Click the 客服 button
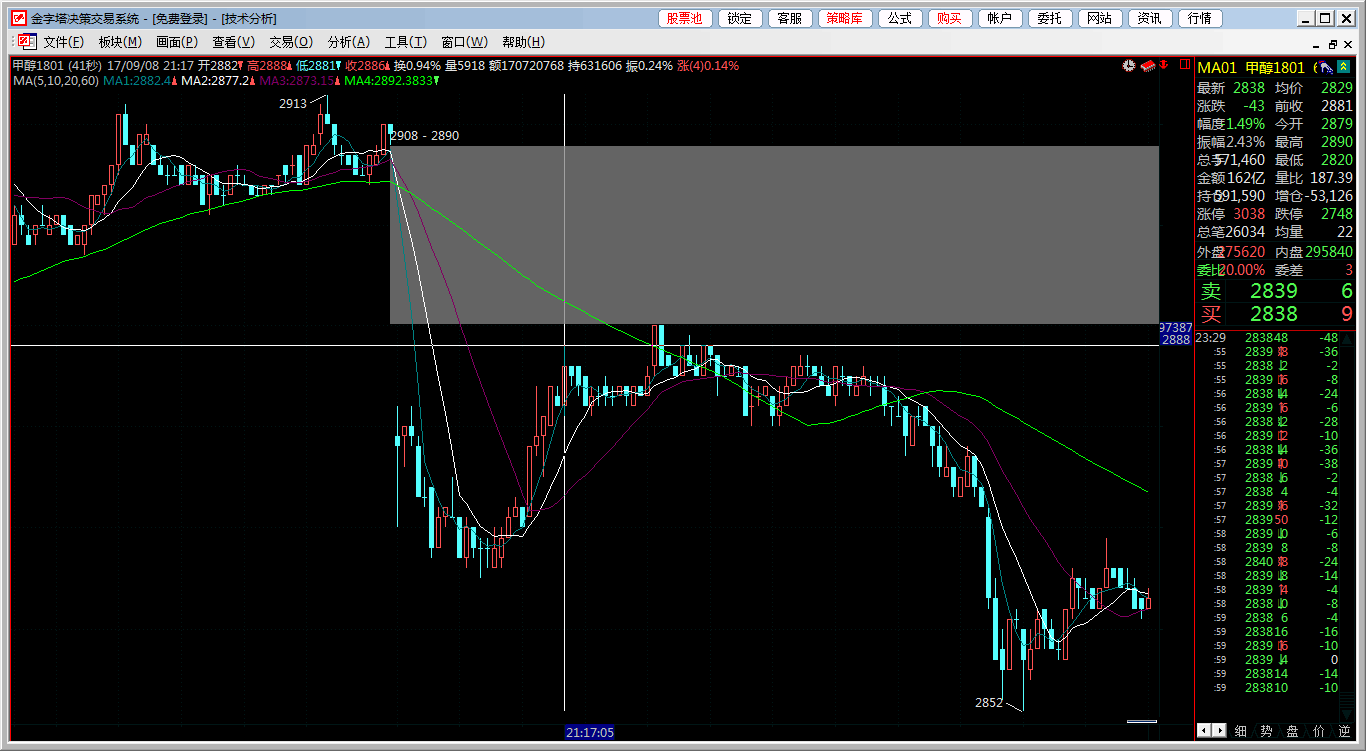Image resolution: width=1366 pixels, height=751 pixels. click(791, 18)
